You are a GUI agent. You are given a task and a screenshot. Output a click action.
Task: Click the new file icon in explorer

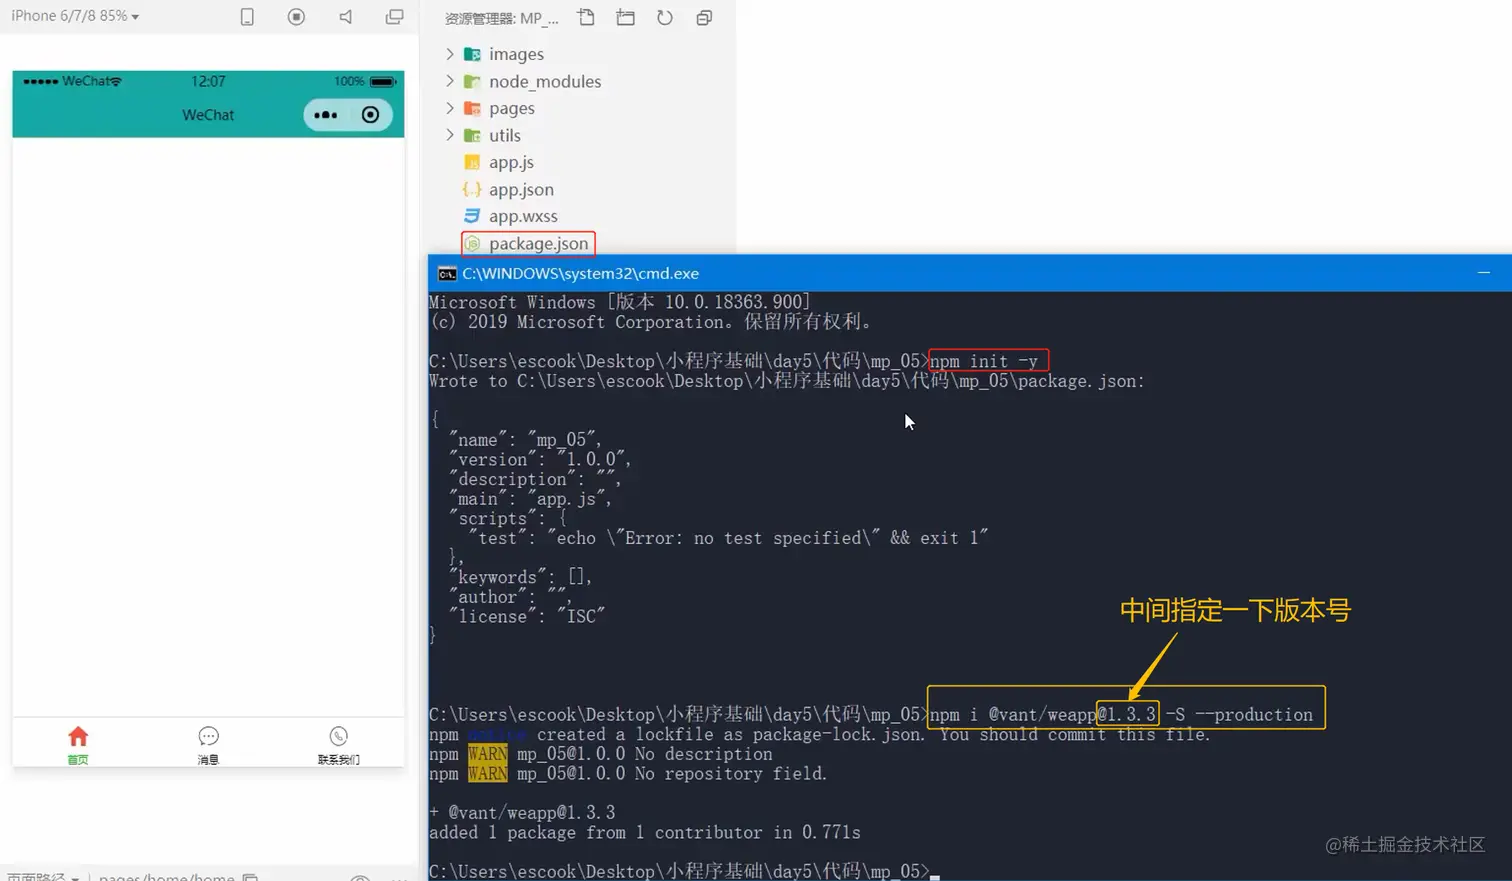tap(586, 17)
